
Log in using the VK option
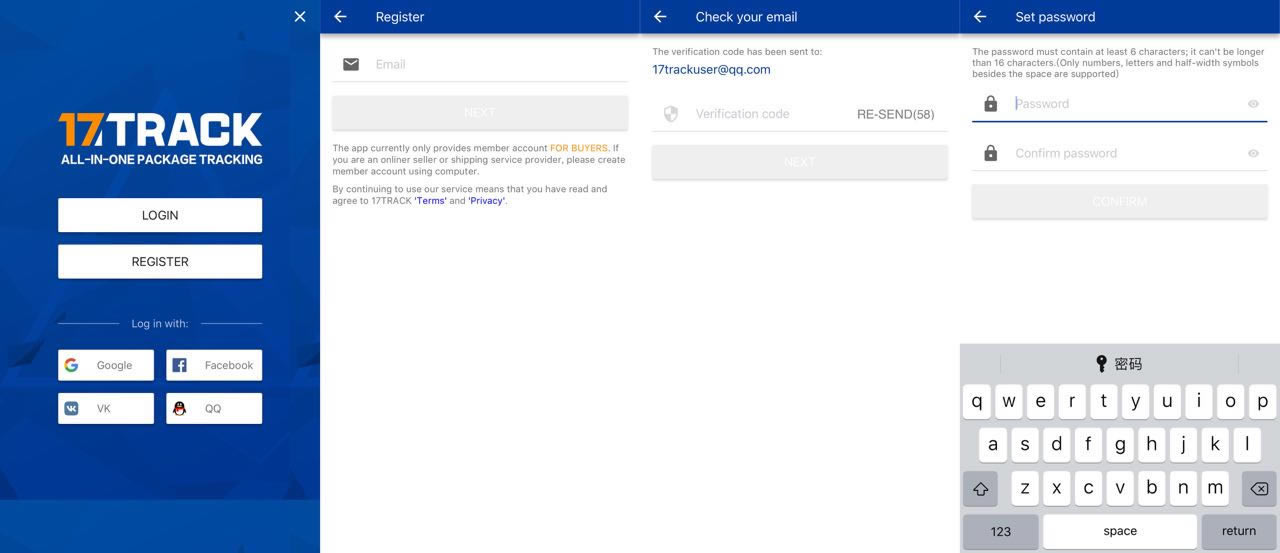pyautogui.click(x=106, y=408)
